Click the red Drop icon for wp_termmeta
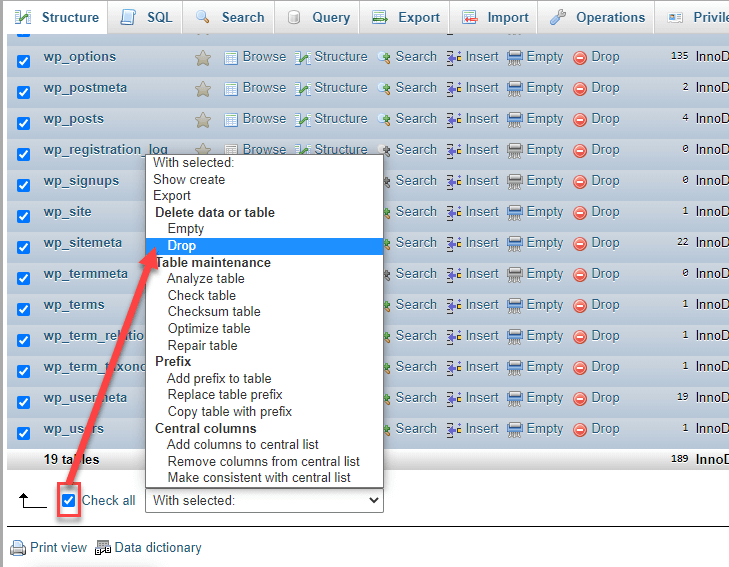This screenshot has width=729, height=567. [580, 275]
